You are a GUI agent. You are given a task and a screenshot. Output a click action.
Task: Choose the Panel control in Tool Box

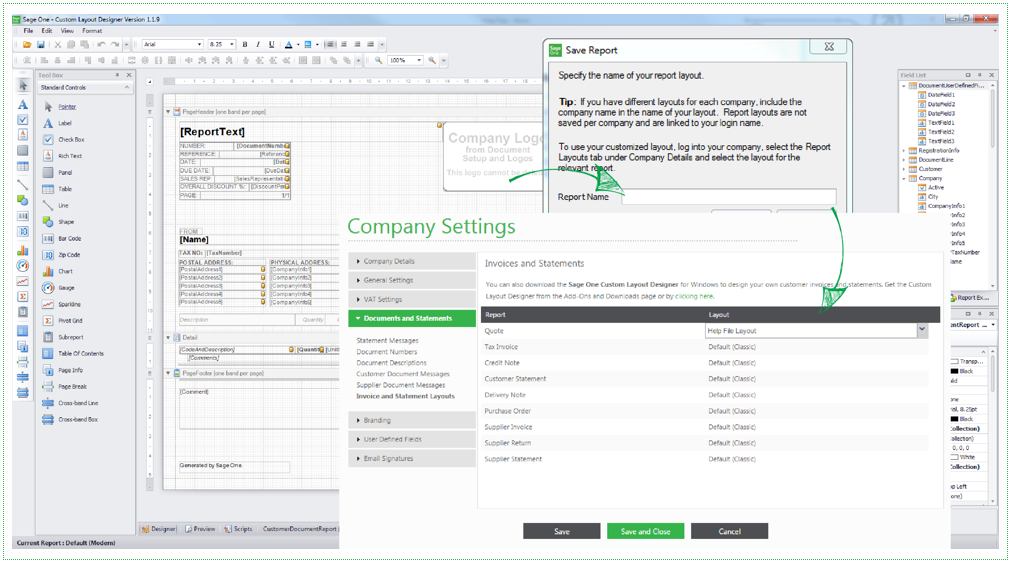[x=57, y=173]
